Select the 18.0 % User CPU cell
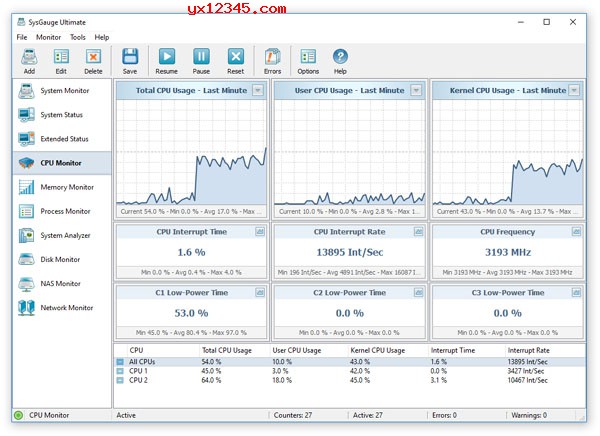 pyautogui.click(x=282, y=380)
